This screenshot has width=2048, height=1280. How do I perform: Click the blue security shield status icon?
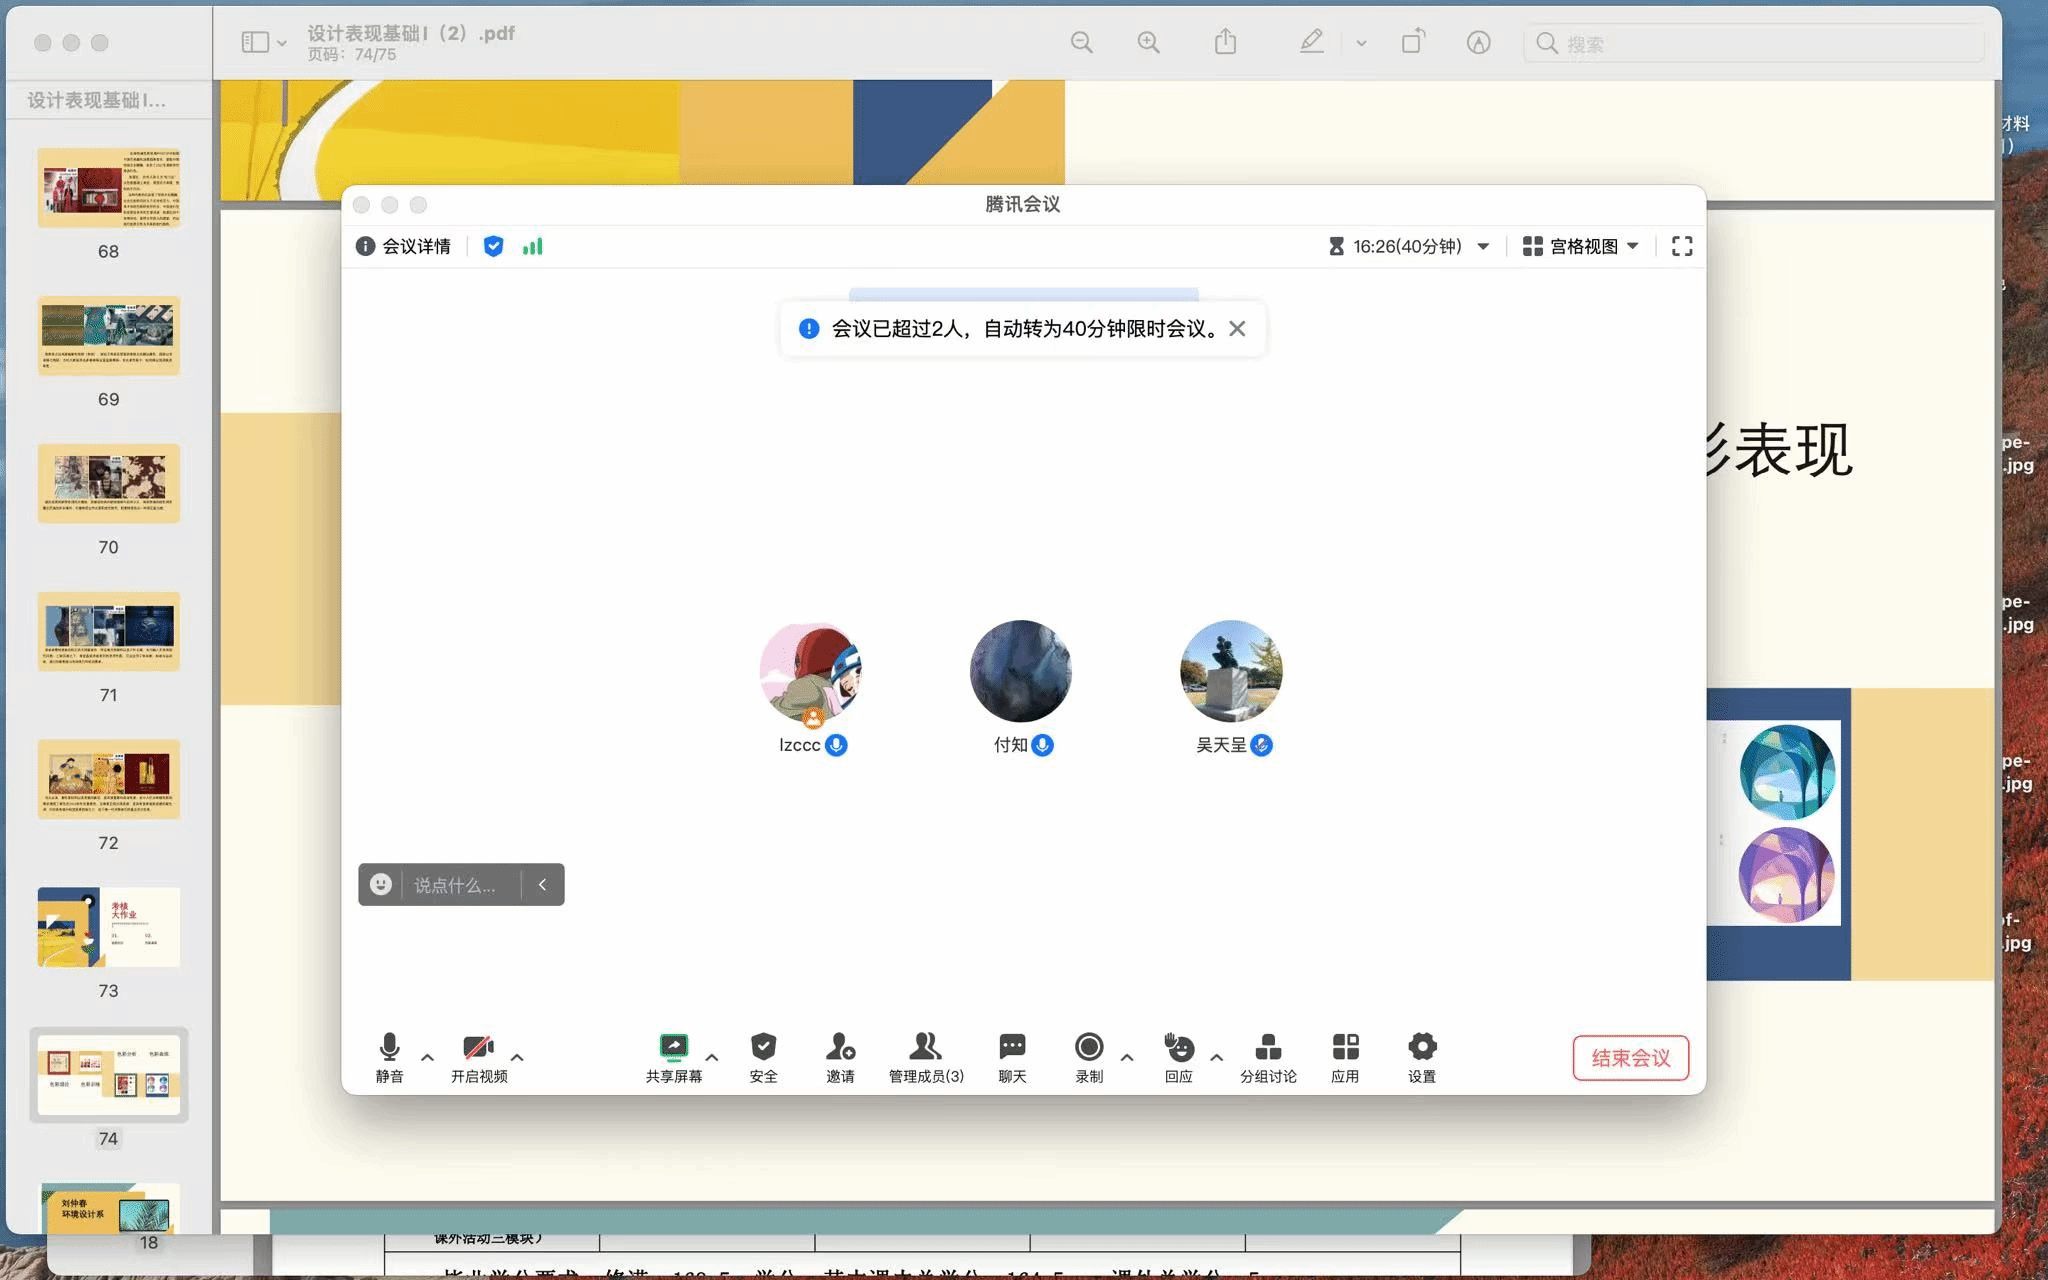click(493, 246)
